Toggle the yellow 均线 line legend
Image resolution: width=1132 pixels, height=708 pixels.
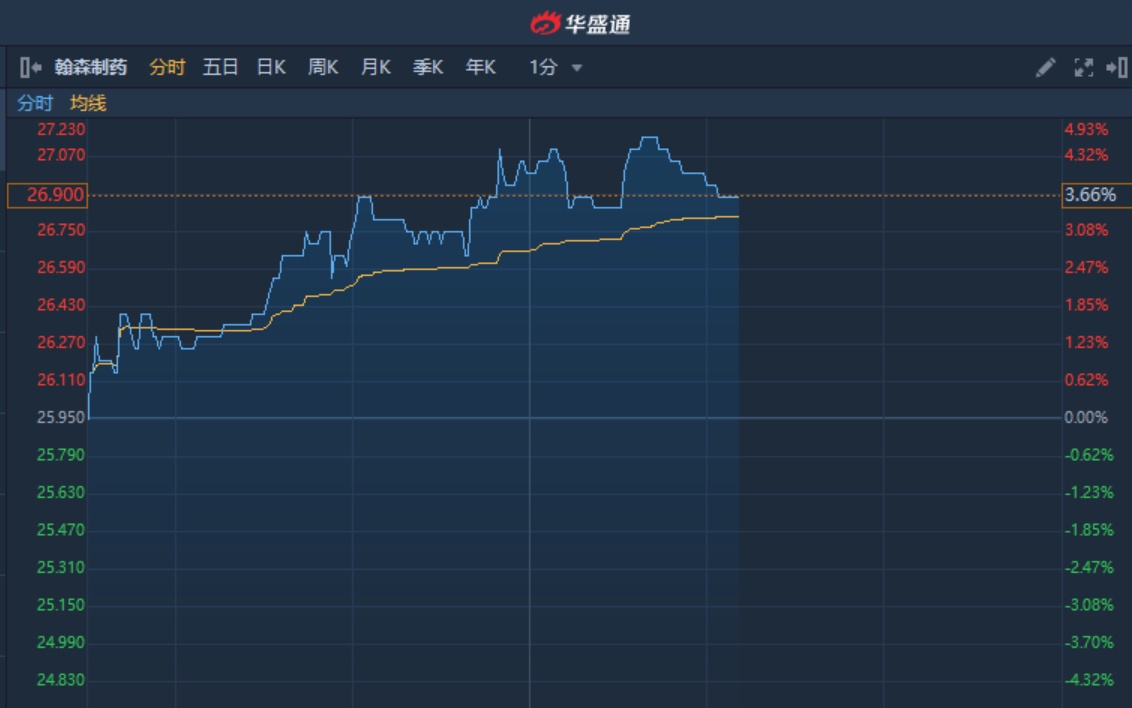(88, 103)
